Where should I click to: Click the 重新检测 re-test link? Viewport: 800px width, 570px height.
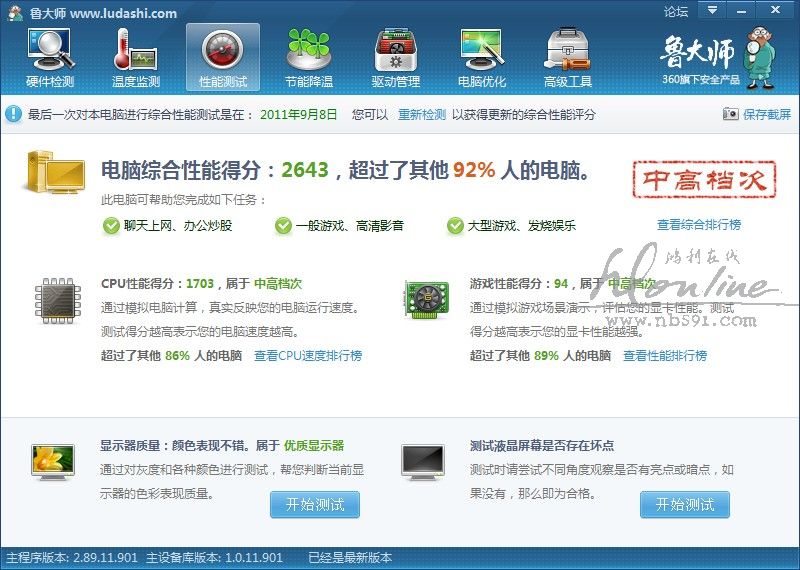[x=422, y=114]
